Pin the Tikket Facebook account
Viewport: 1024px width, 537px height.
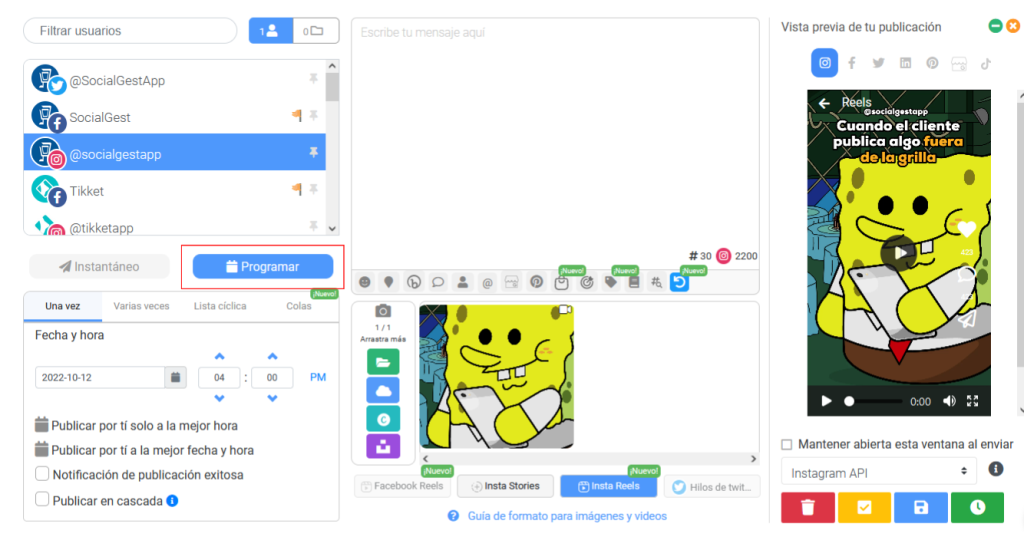[313, 189]
